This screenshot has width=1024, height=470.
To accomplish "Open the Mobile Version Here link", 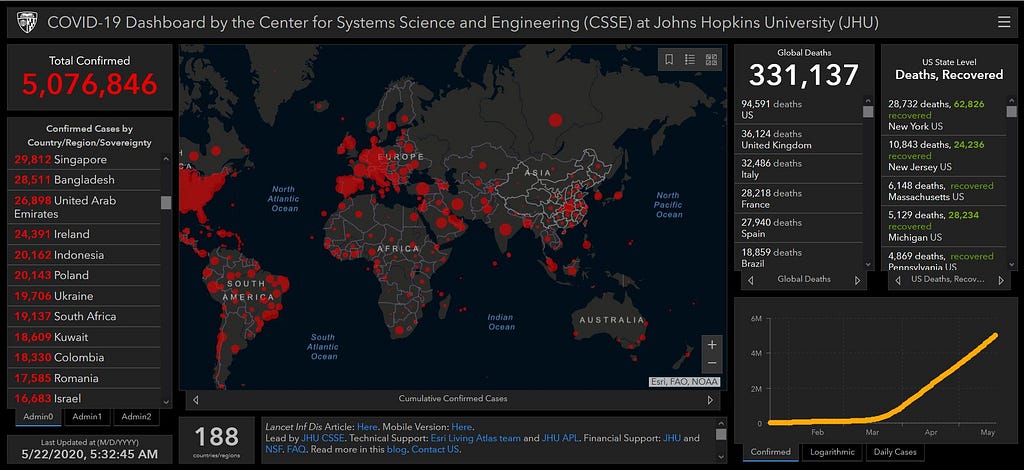I will [462, 427].
